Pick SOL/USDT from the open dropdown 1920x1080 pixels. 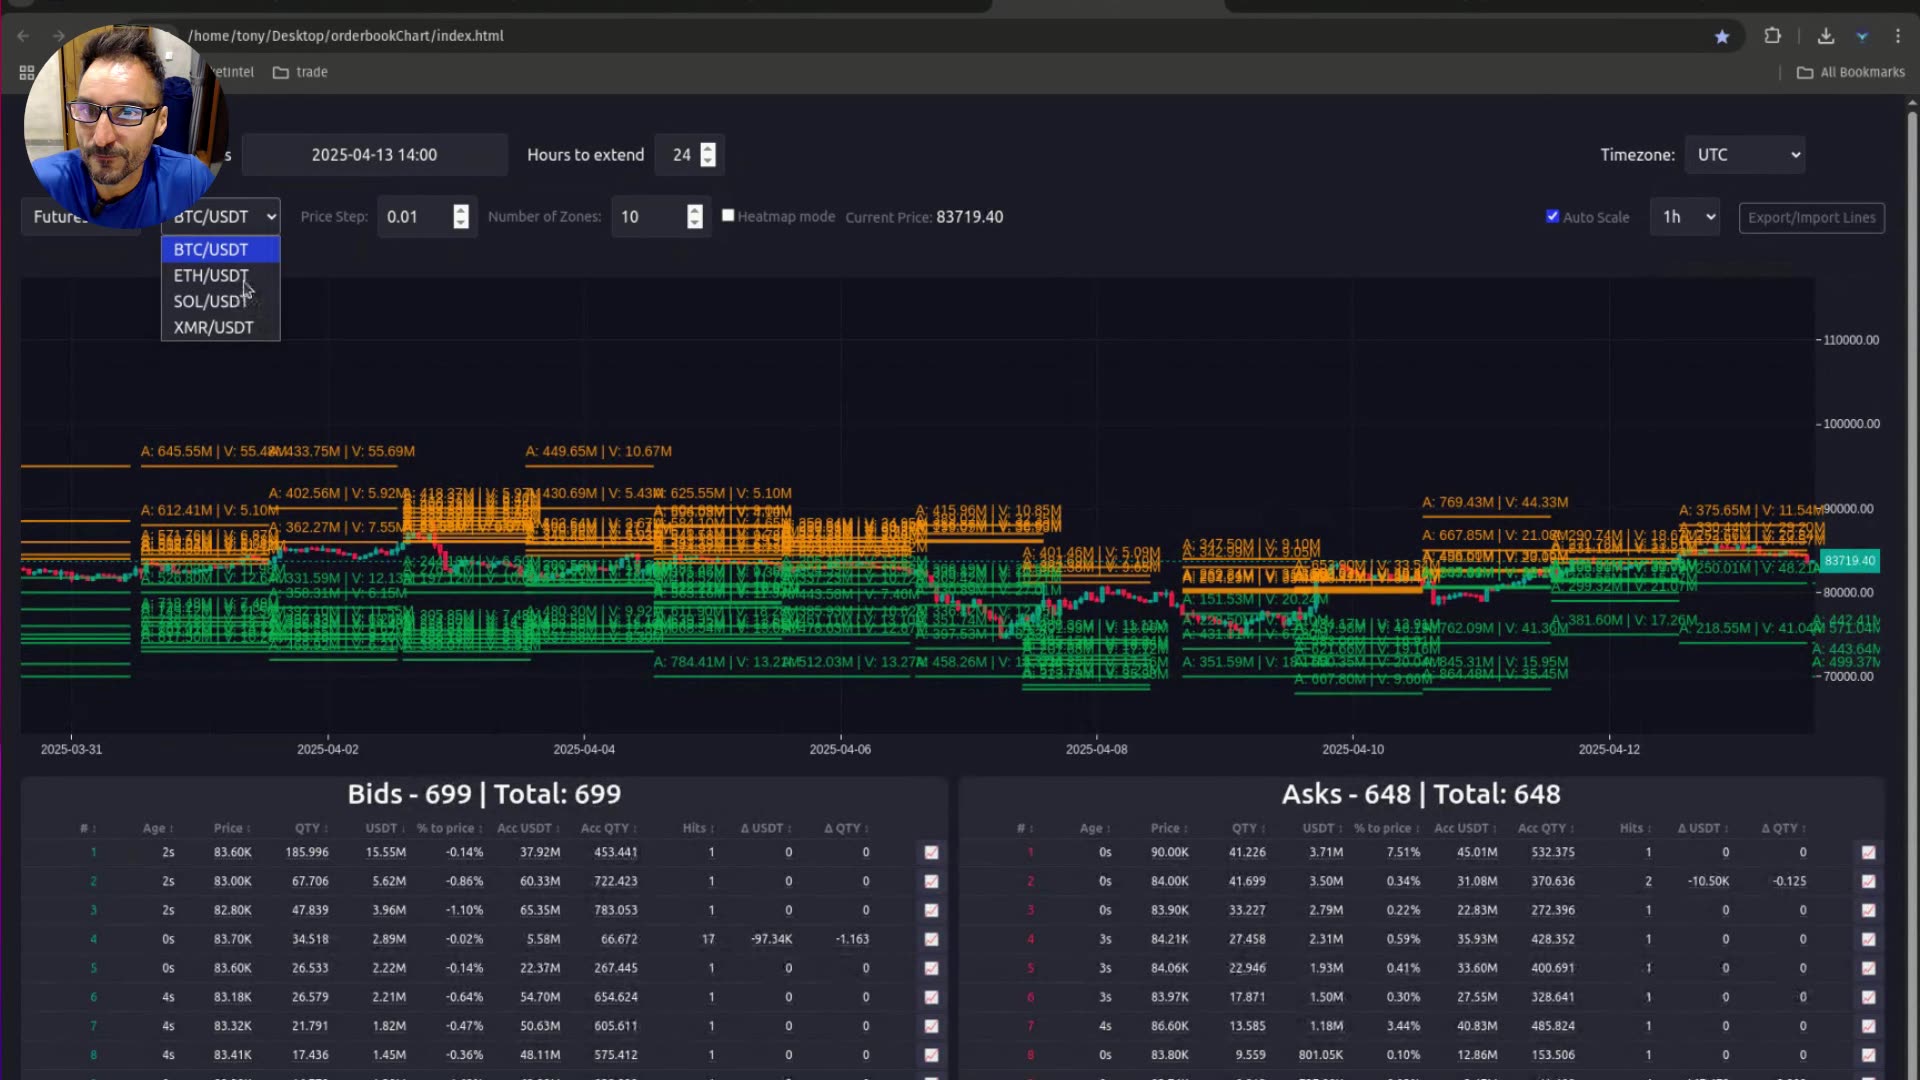click(x=209, y=301)
